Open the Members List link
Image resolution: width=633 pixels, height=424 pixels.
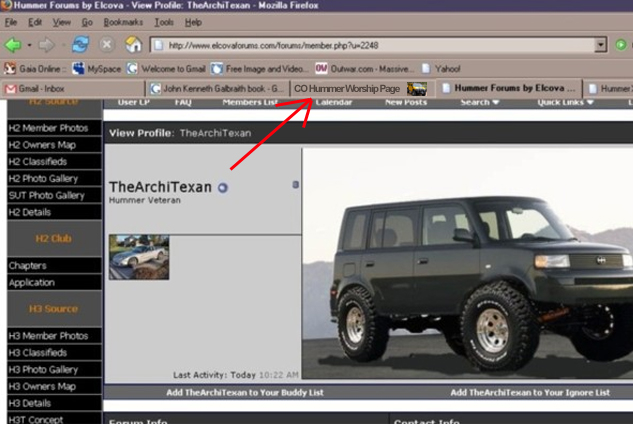[250, 103]
